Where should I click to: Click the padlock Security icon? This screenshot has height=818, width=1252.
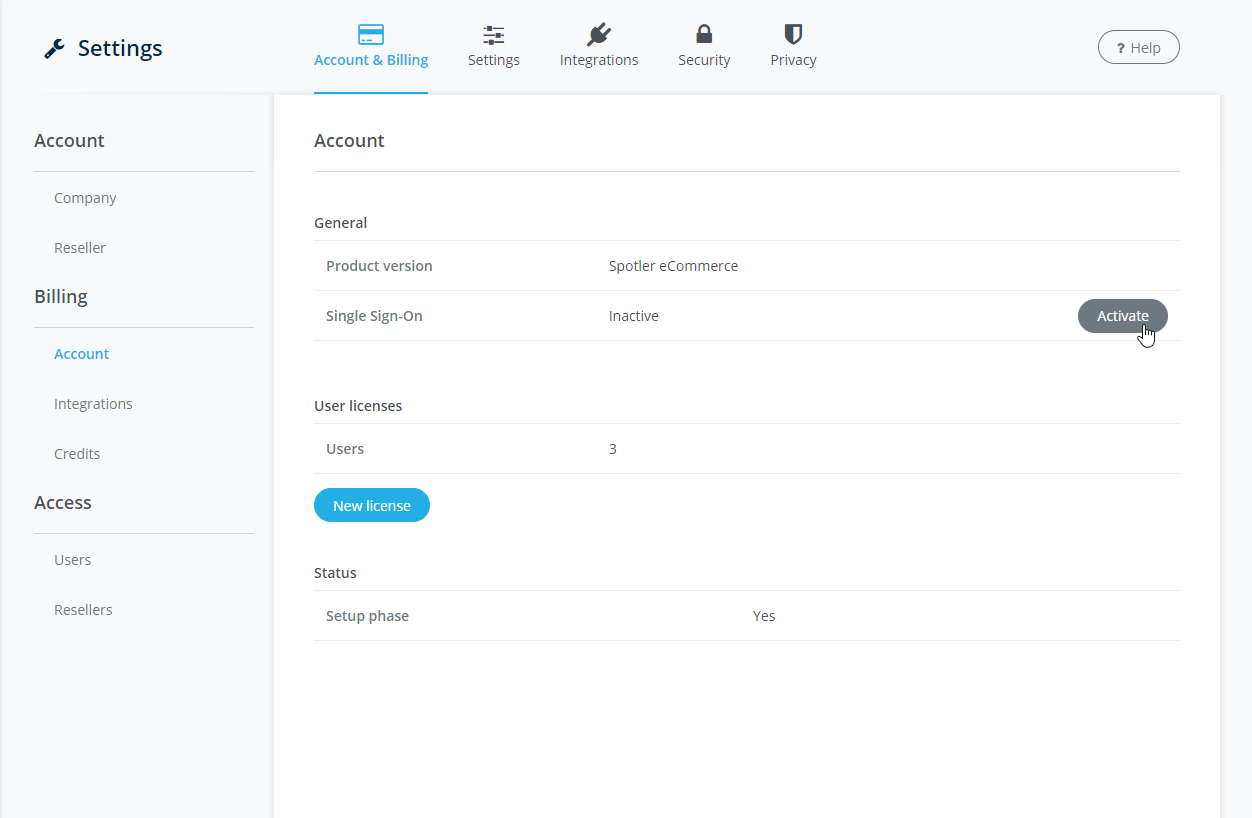pos(704,35)
